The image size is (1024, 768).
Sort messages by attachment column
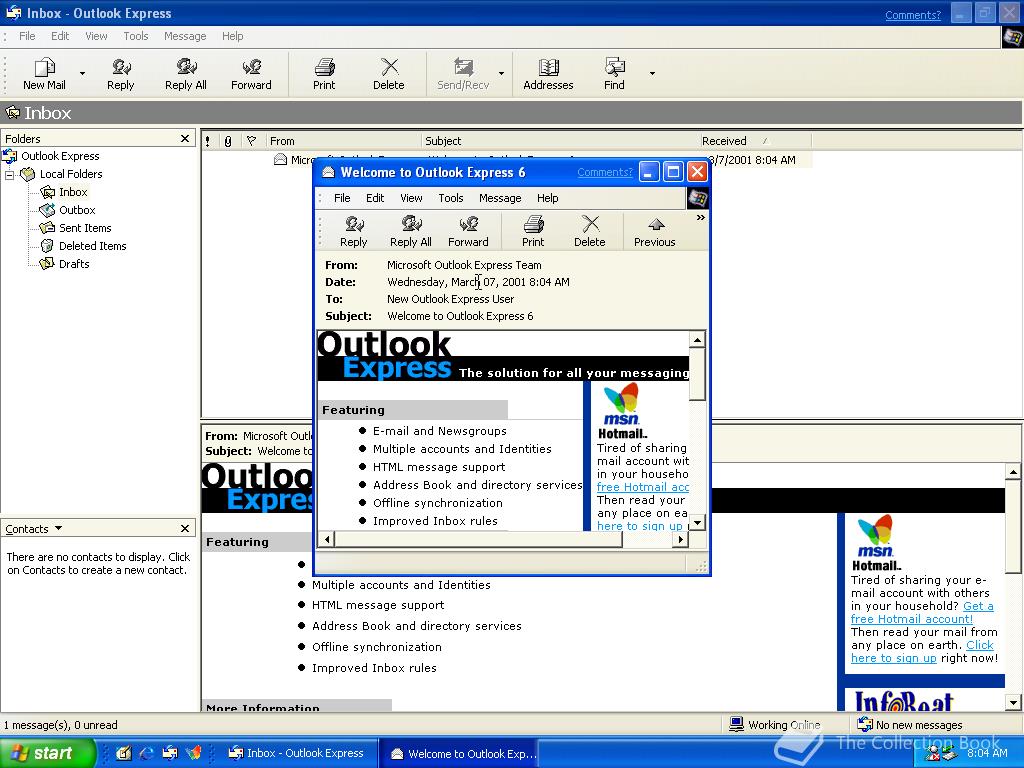point(228,140)
